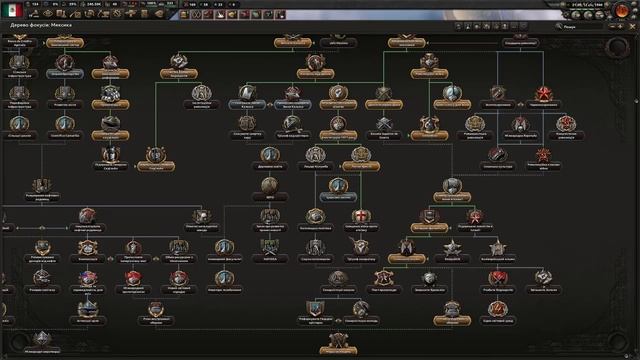The width and height of the screenshot is (640, 360).
Task: Click the date and time display at top right
Action: [x=587, y=4]
